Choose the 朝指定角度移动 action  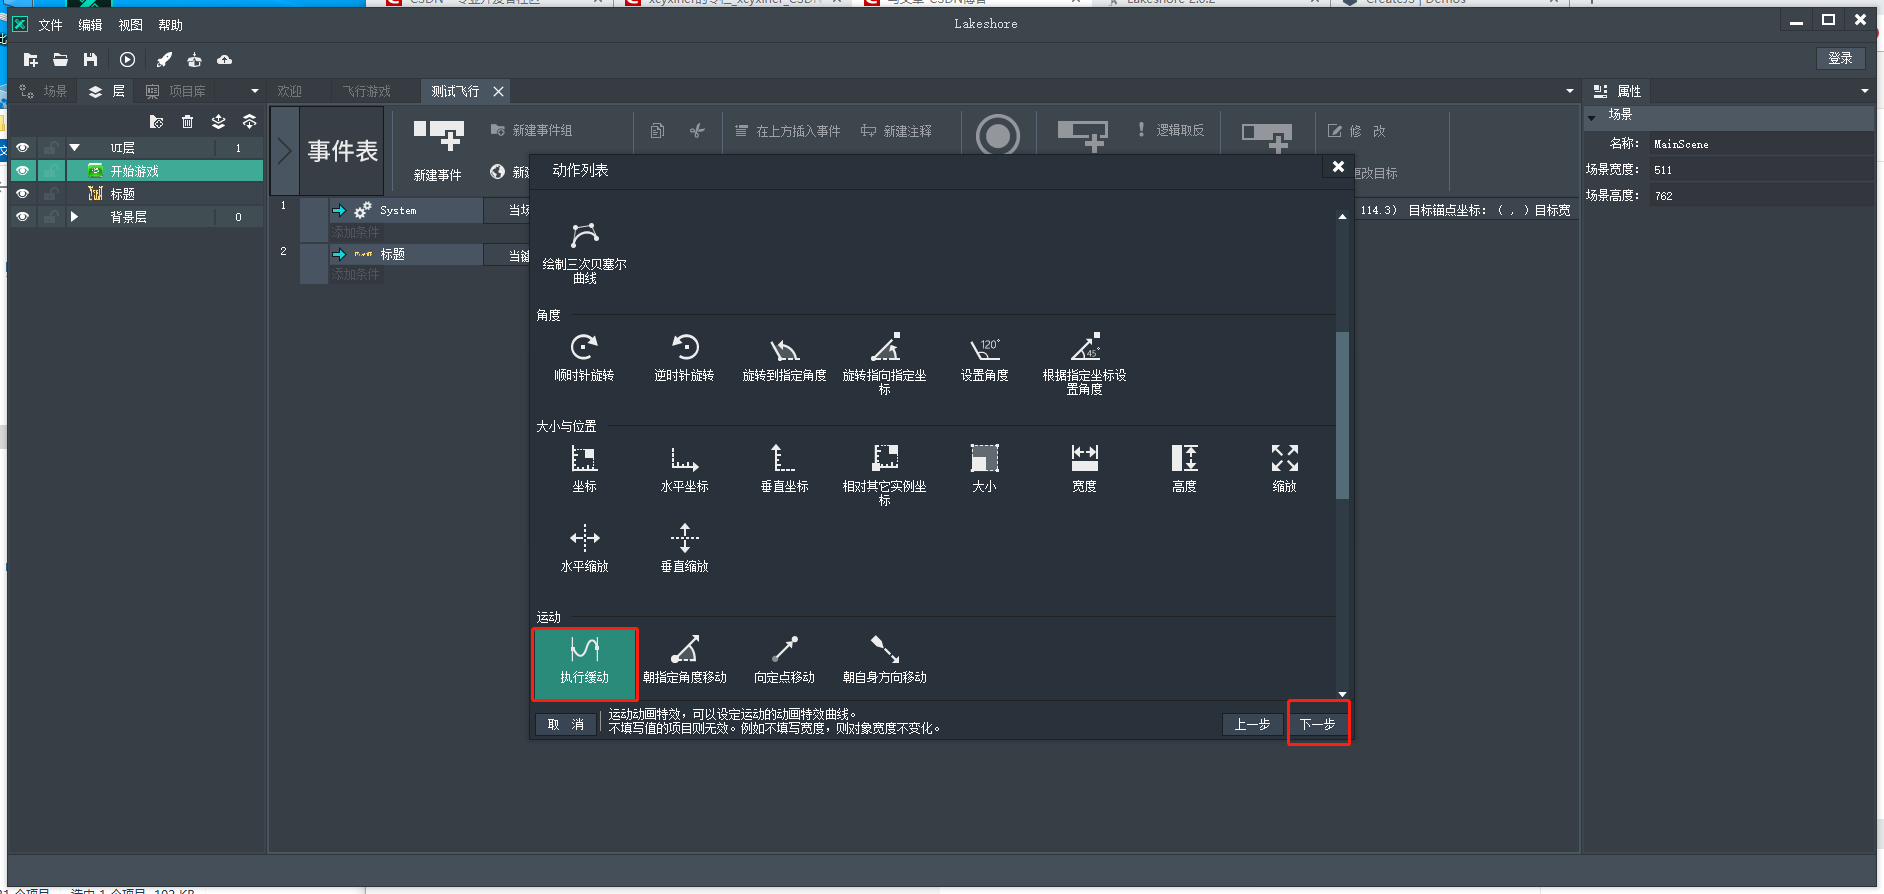point(685,662)
